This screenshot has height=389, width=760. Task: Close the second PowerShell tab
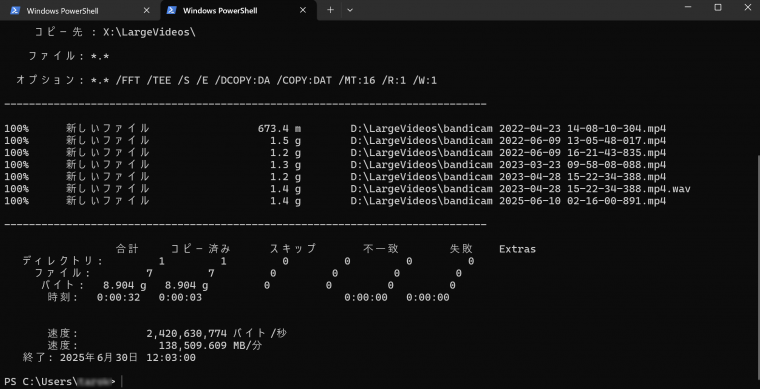tap(303, 10)
